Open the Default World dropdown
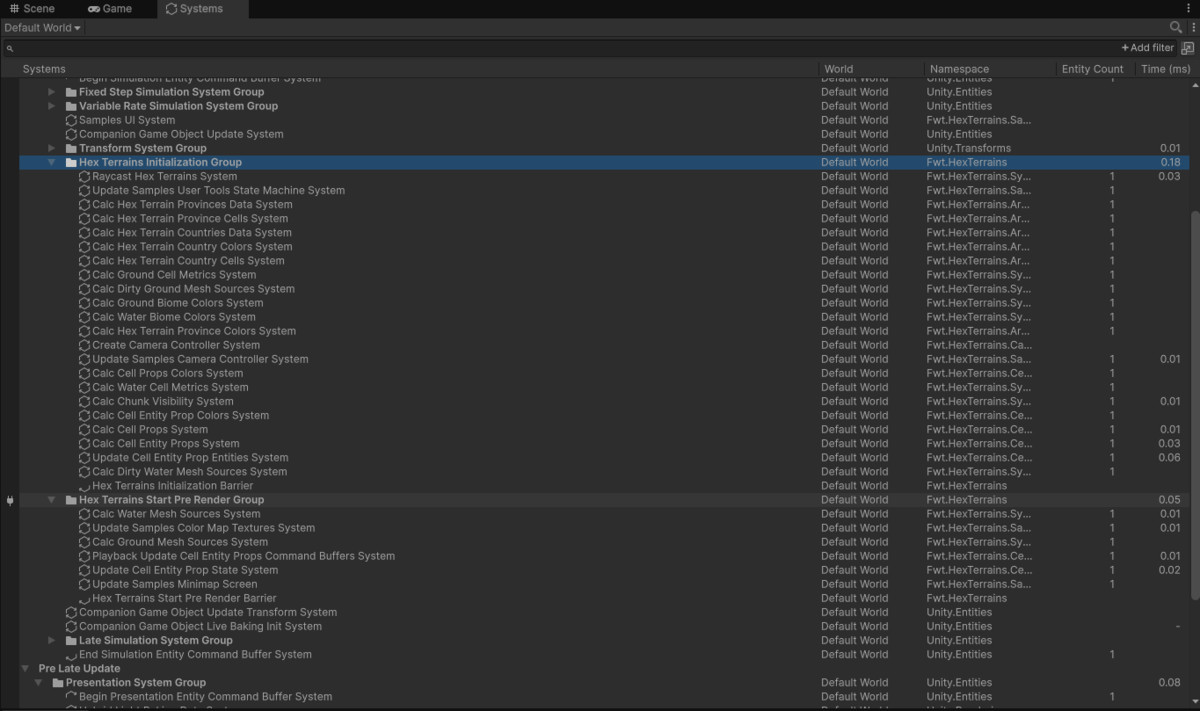Image resolution: width=1200 pixels, height=711 pixels. click(43, 28)
